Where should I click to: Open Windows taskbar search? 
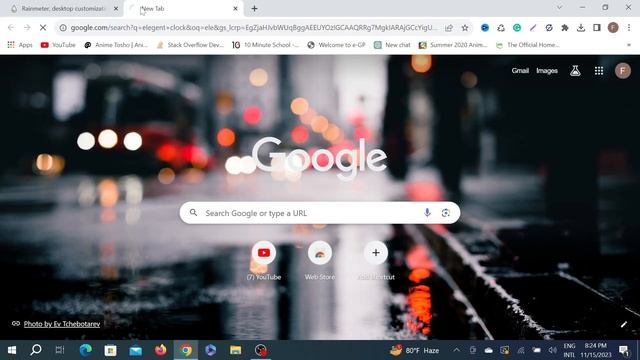[36, 350]
